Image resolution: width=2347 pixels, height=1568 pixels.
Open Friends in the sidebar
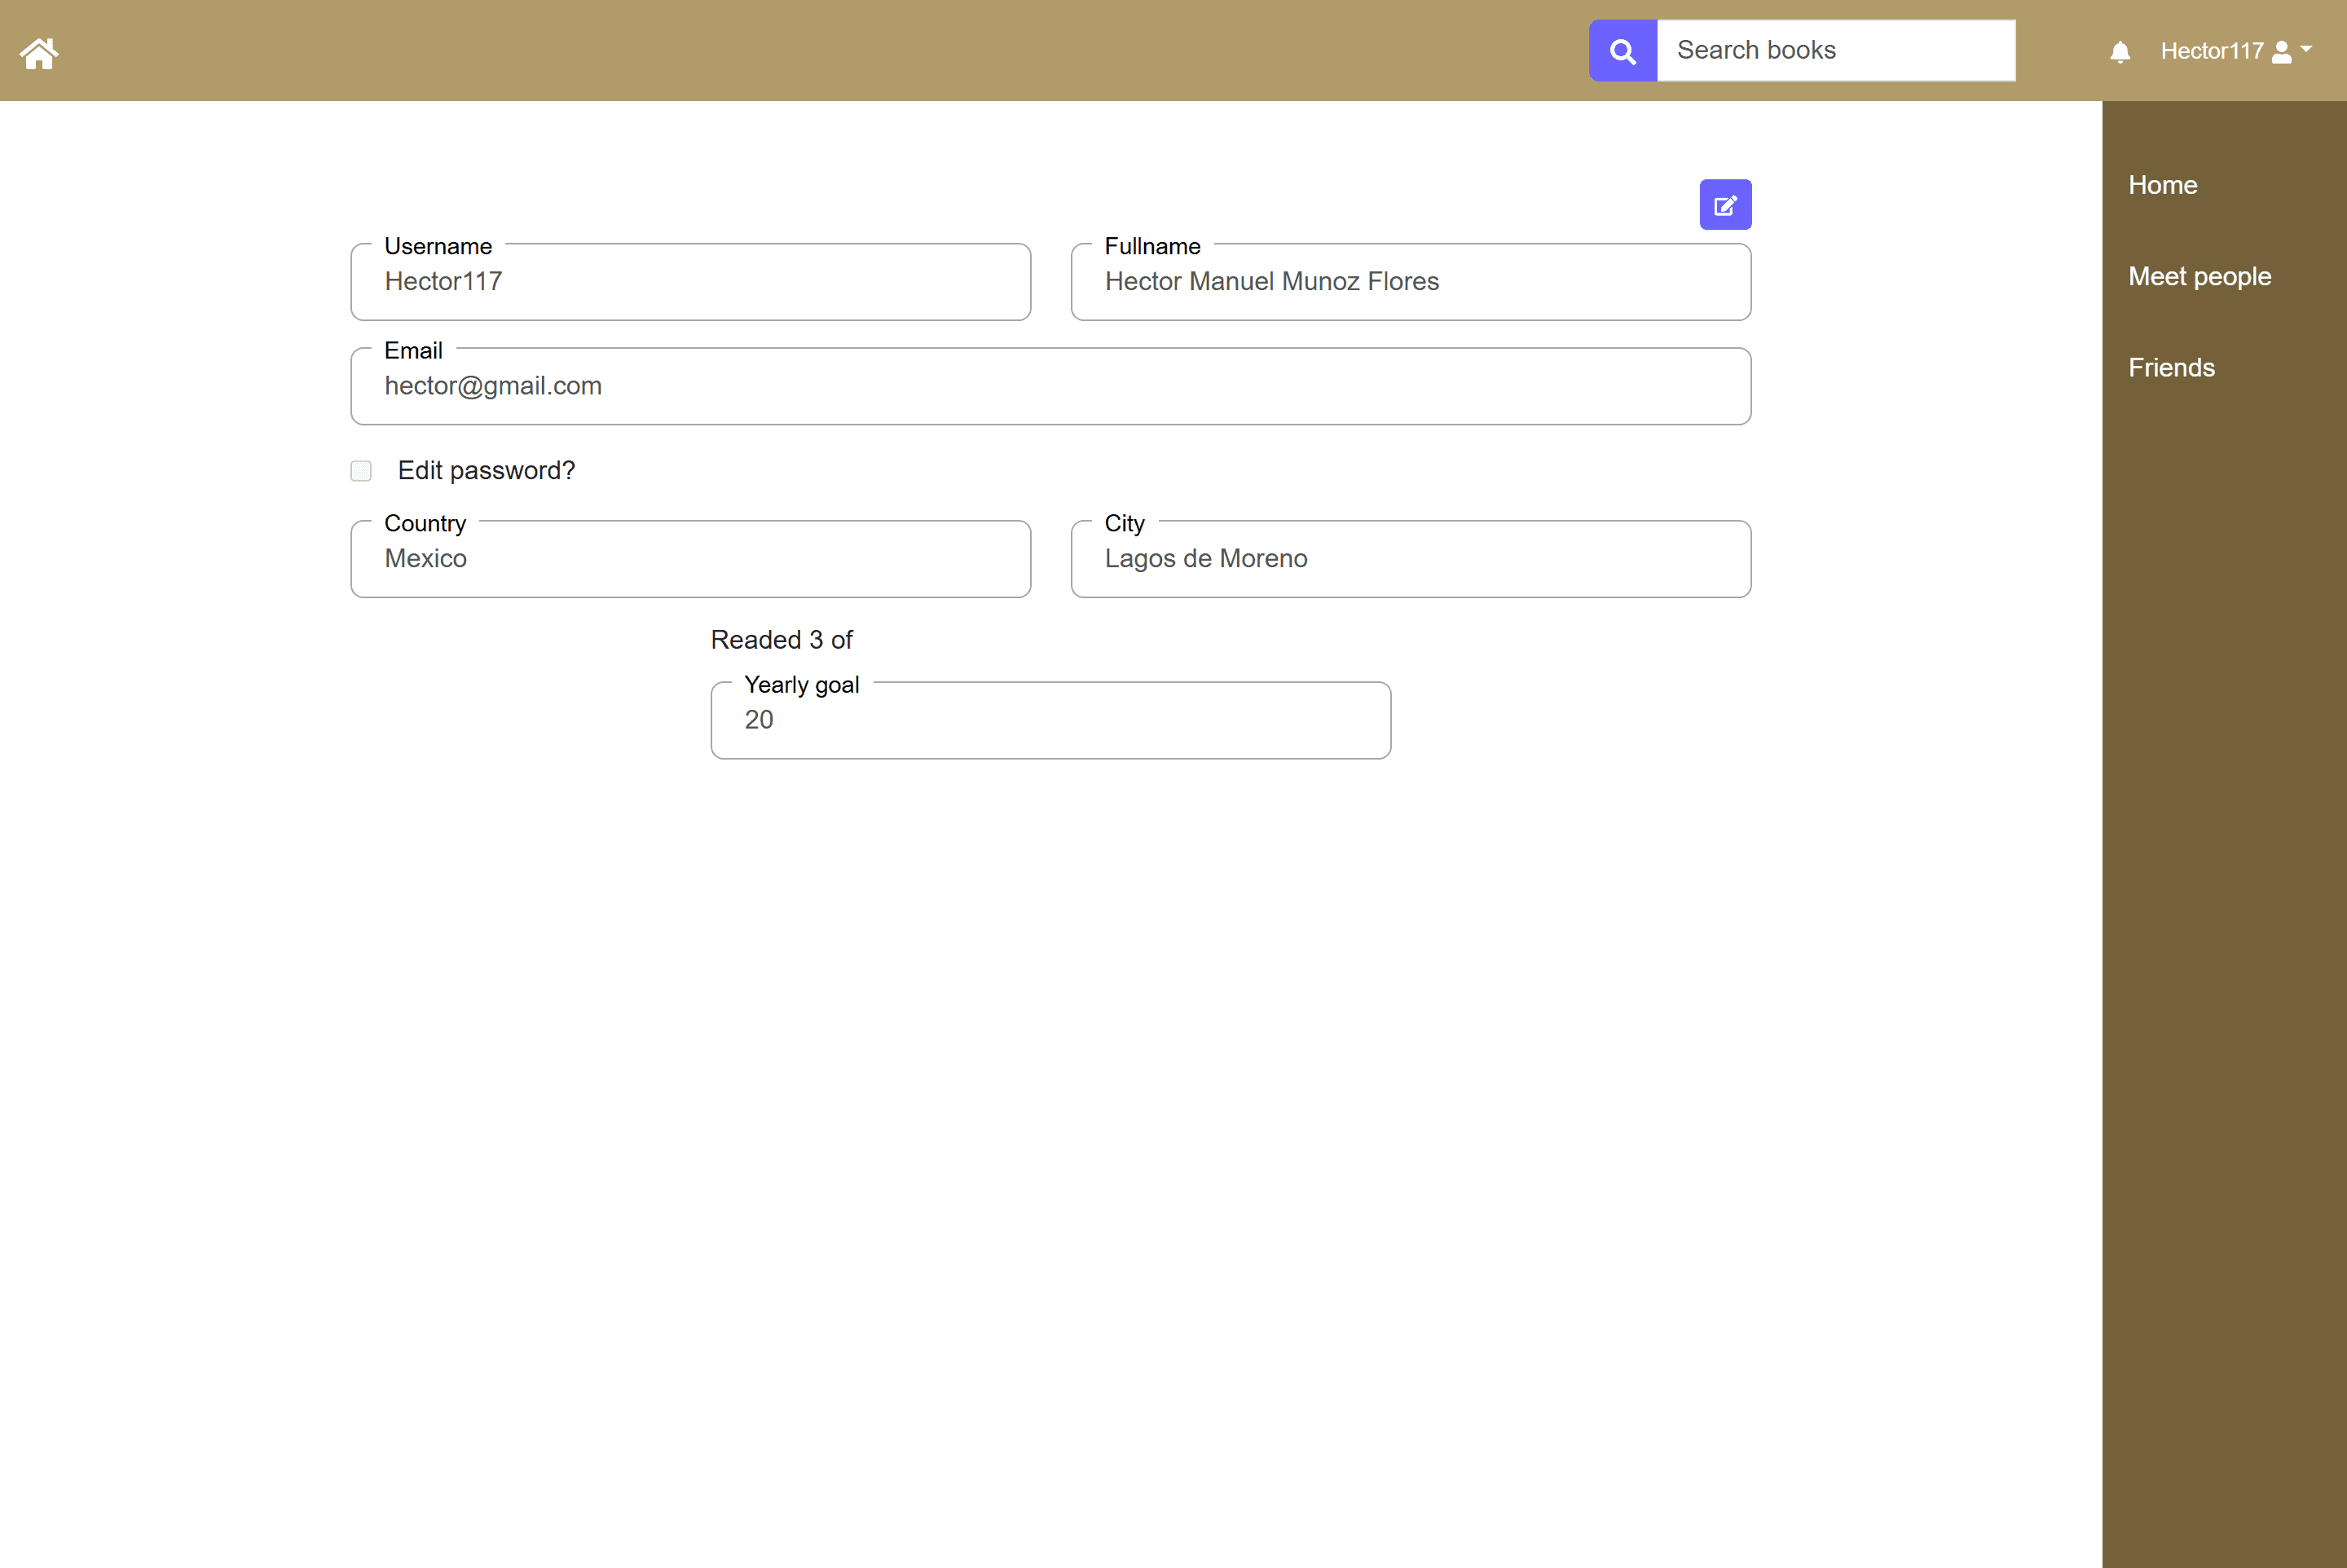click(2171, 367)
